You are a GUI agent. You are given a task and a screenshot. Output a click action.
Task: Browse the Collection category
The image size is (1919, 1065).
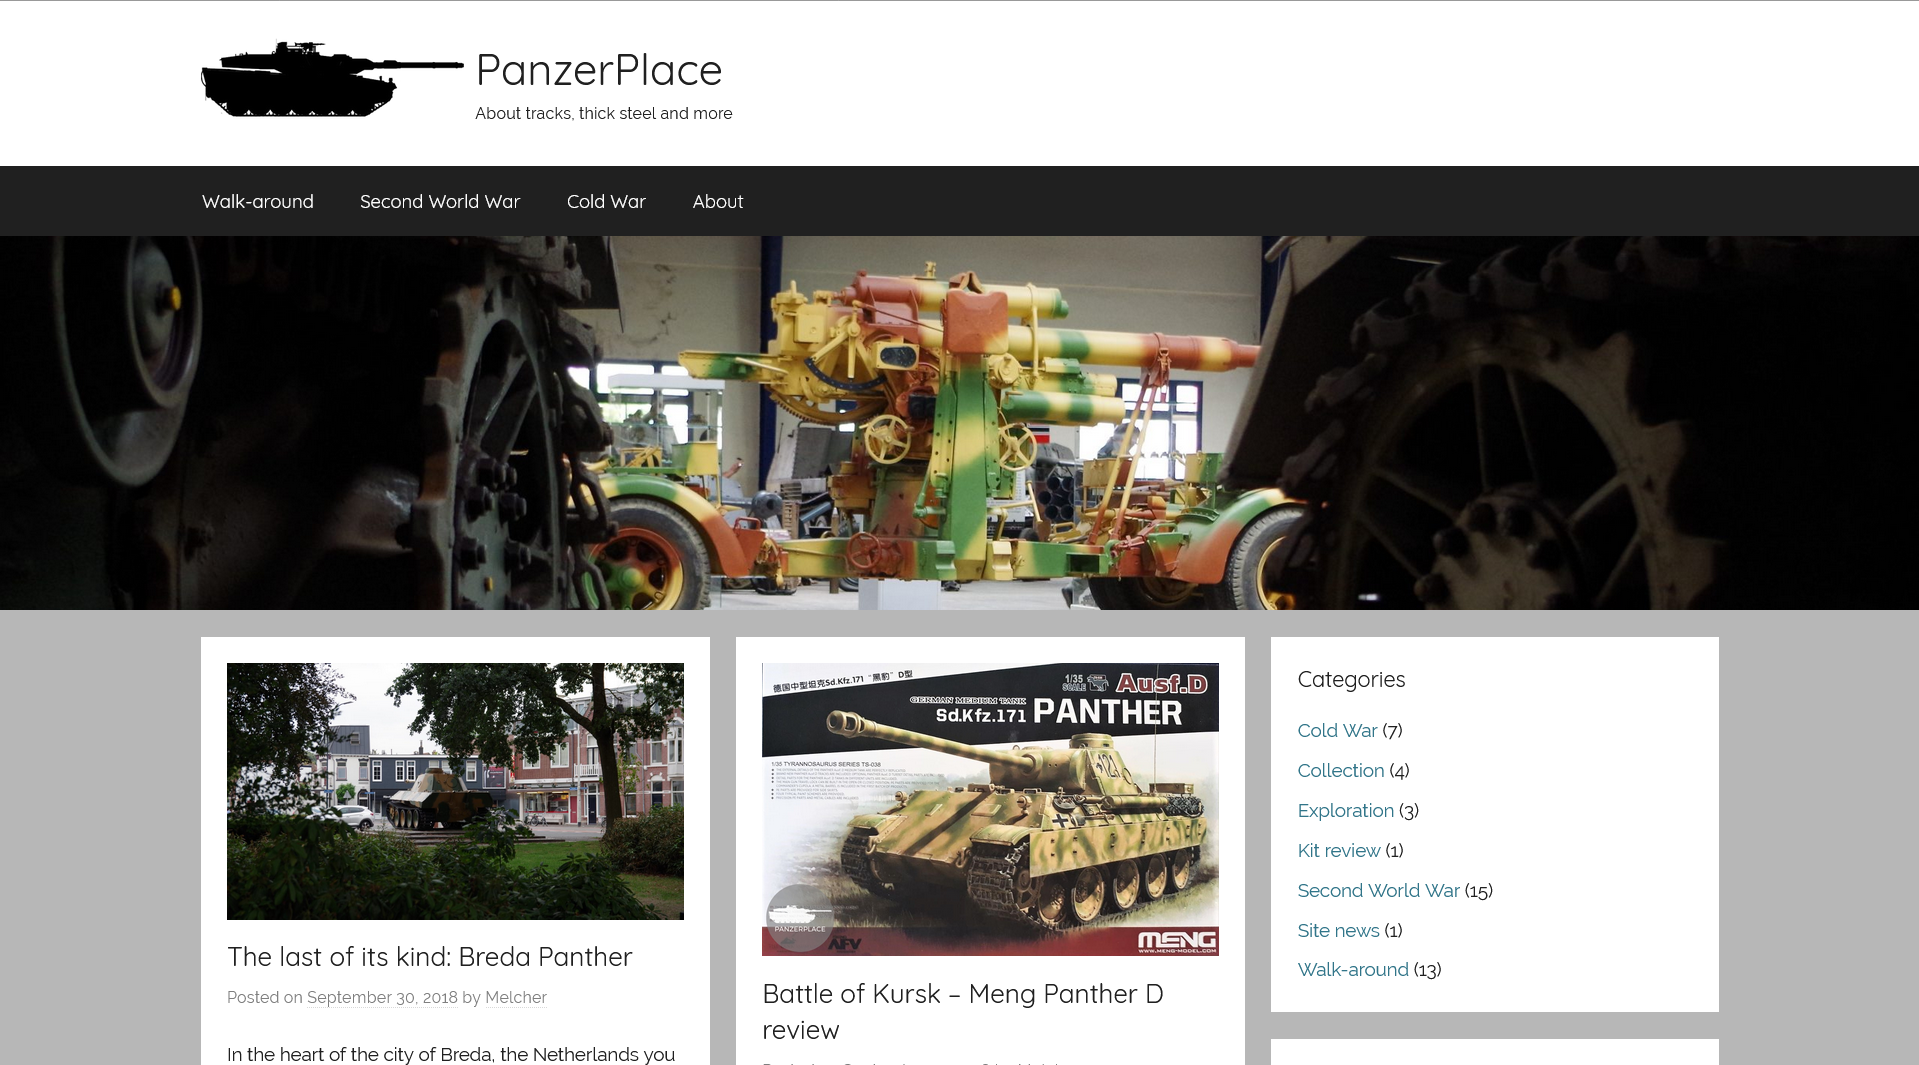click(x=1341, y=770)
